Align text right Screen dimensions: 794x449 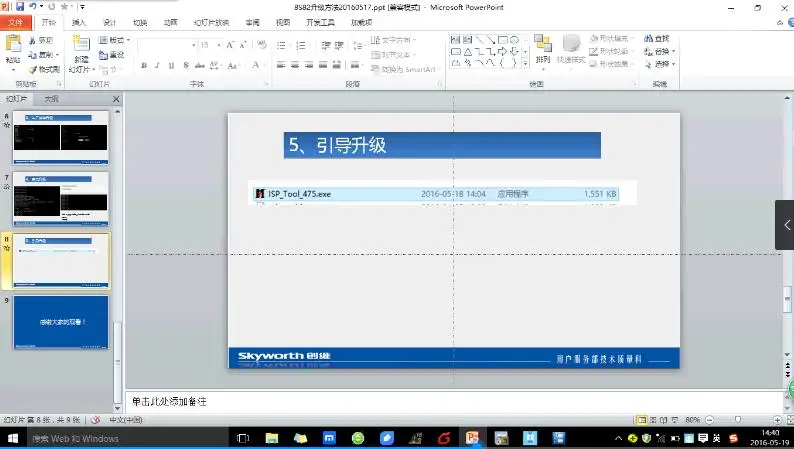tap(308, 65)
